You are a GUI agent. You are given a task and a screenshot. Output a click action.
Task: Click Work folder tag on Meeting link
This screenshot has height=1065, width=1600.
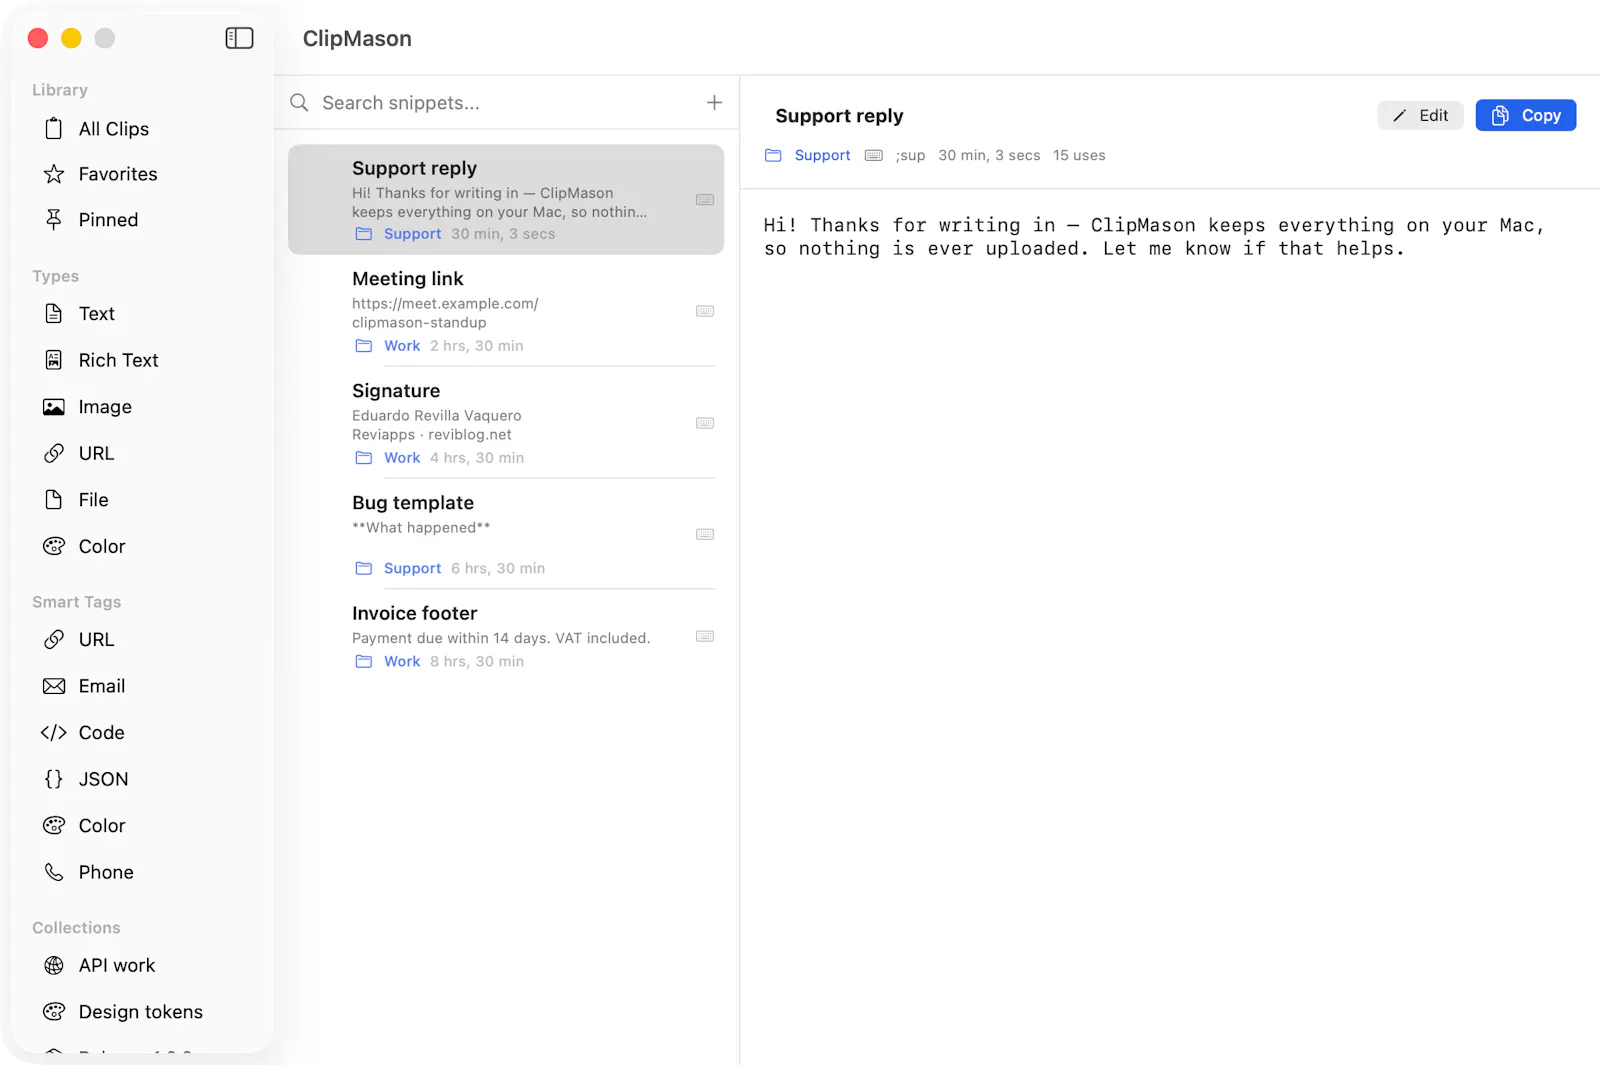tap(402, 345)
